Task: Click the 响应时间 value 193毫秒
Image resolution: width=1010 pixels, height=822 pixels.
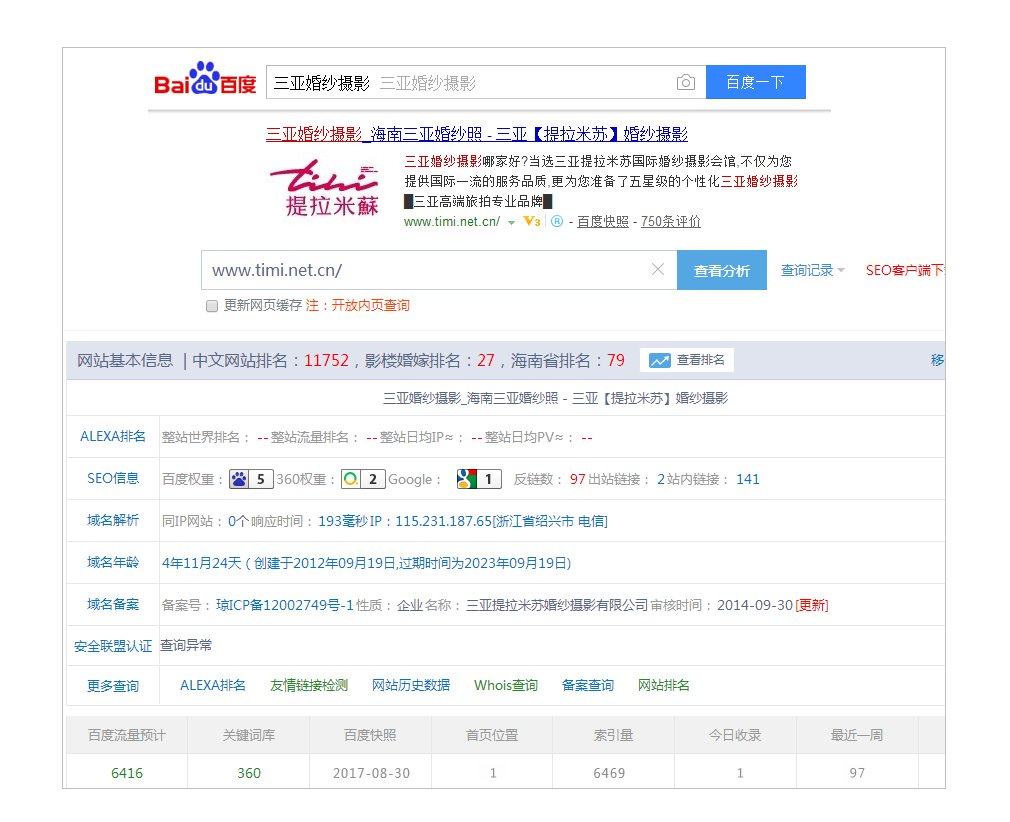Action: point(343,521)
